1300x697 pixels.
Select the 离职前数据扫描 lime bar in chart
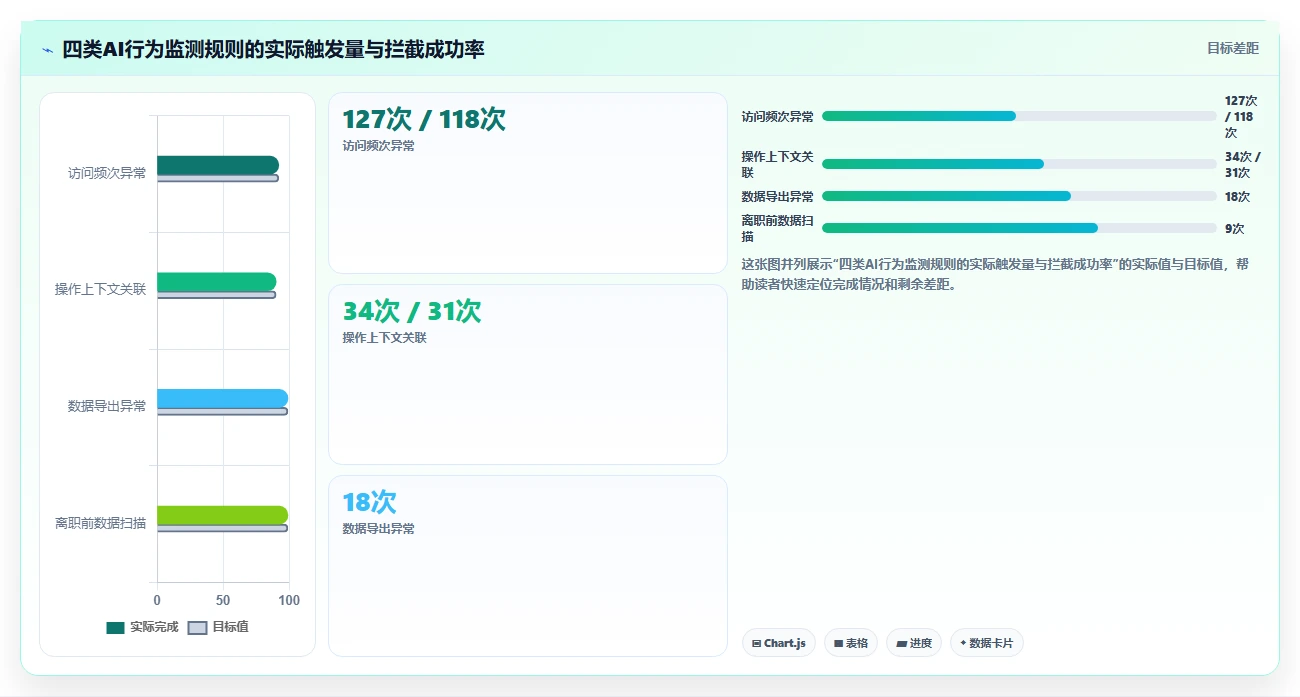pos(222,515)
